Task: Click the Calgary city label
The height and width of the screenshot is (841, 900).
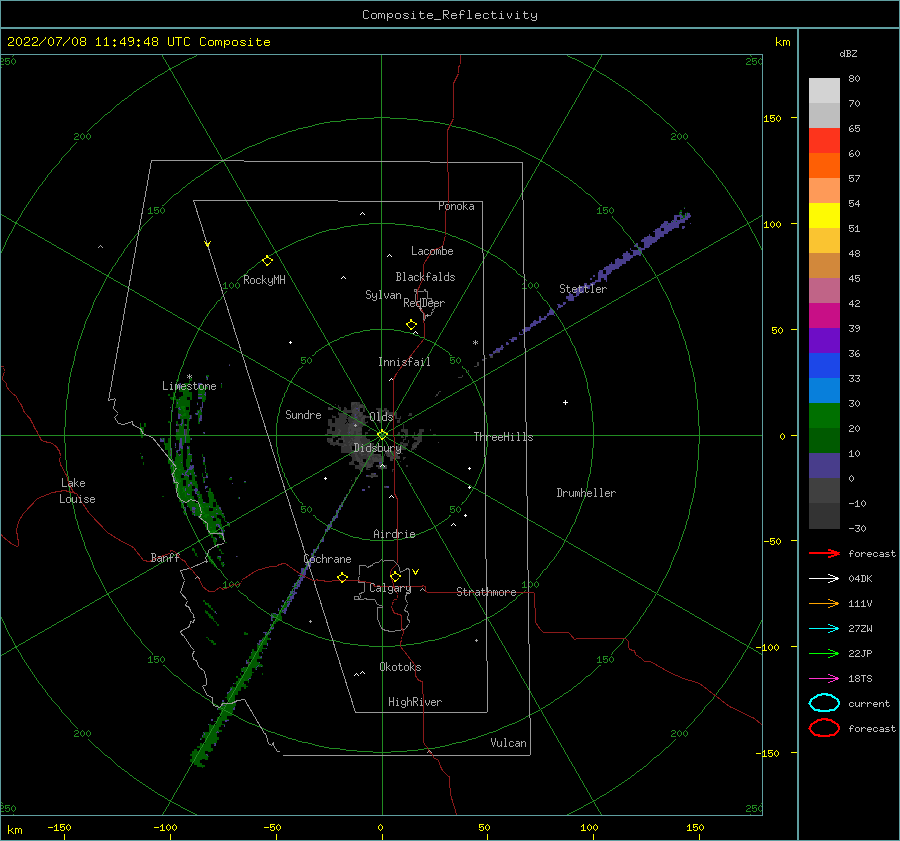Action: (390, 588)
